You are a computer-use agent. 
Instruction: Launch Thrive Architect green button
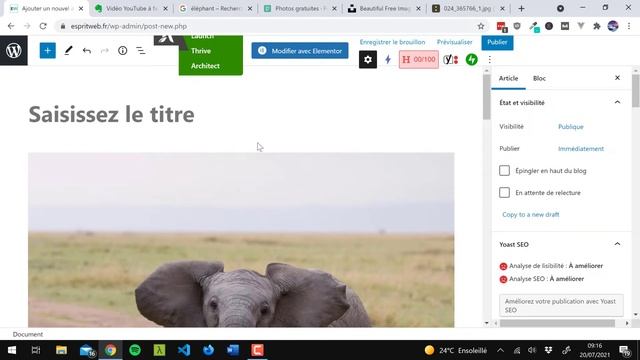click(211, 55)
